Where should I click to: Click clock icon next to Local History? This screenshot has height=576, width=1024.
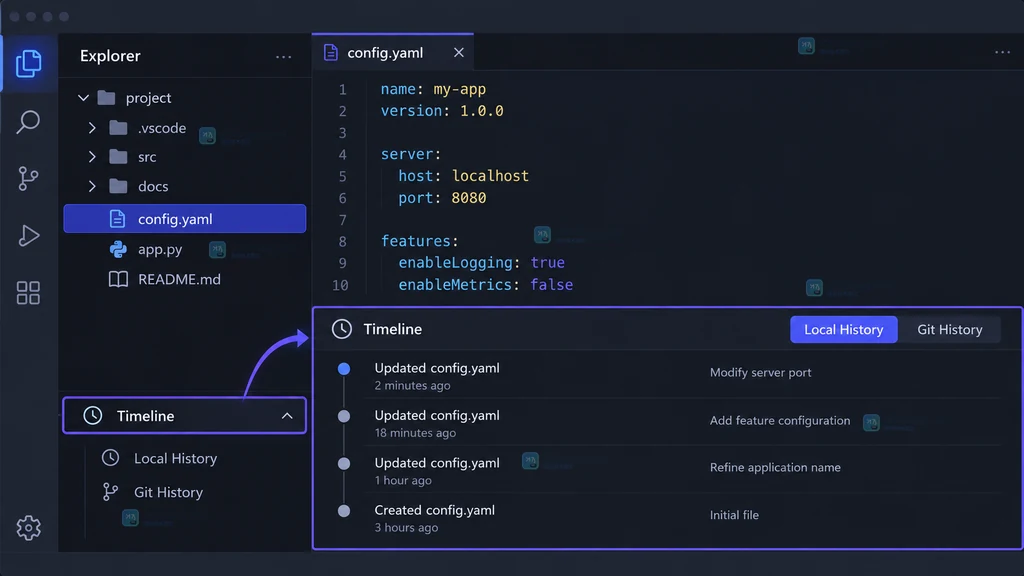(x=110, y=458)
